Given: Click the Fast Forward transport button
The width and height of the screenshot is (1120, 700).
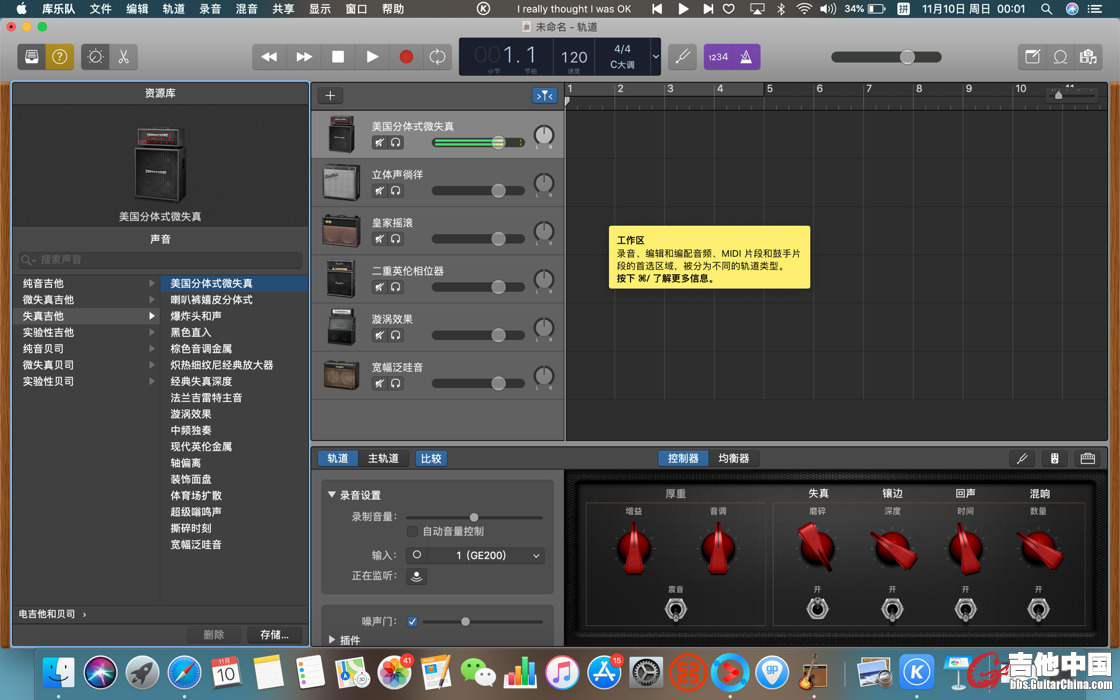Looking at the screenshot, I should click(304, 57).
